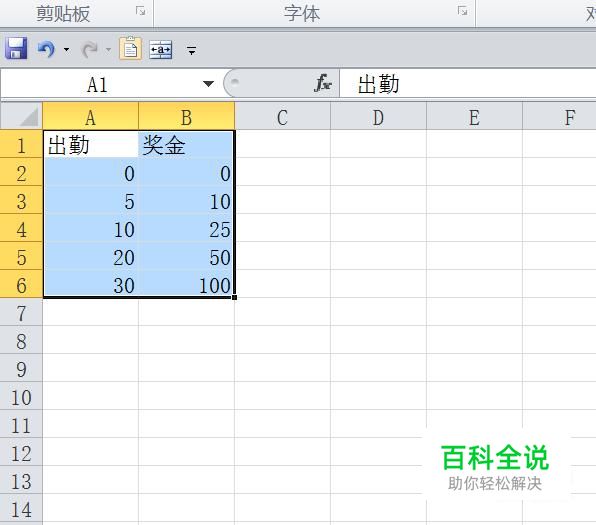The width and height of the screenshot is (596, 525).
Task: Click cell B5 with value 50
Action: pyautogui.click(x=187, y=256)
